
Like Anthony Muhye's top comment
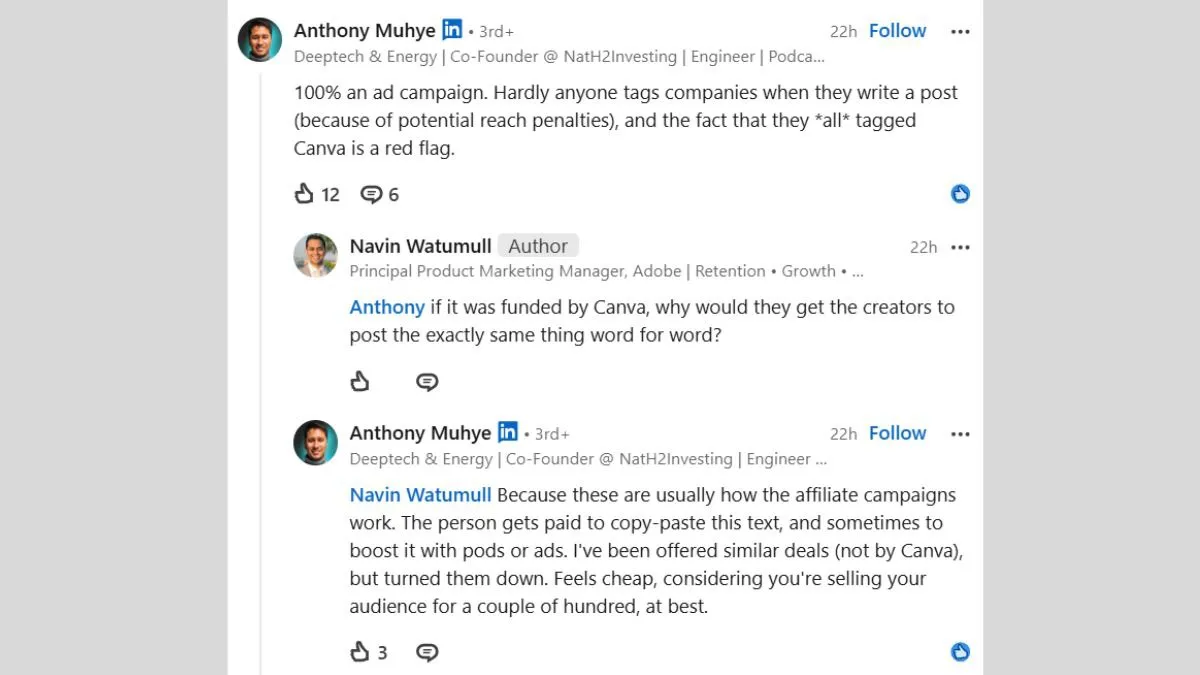point(305,194)
